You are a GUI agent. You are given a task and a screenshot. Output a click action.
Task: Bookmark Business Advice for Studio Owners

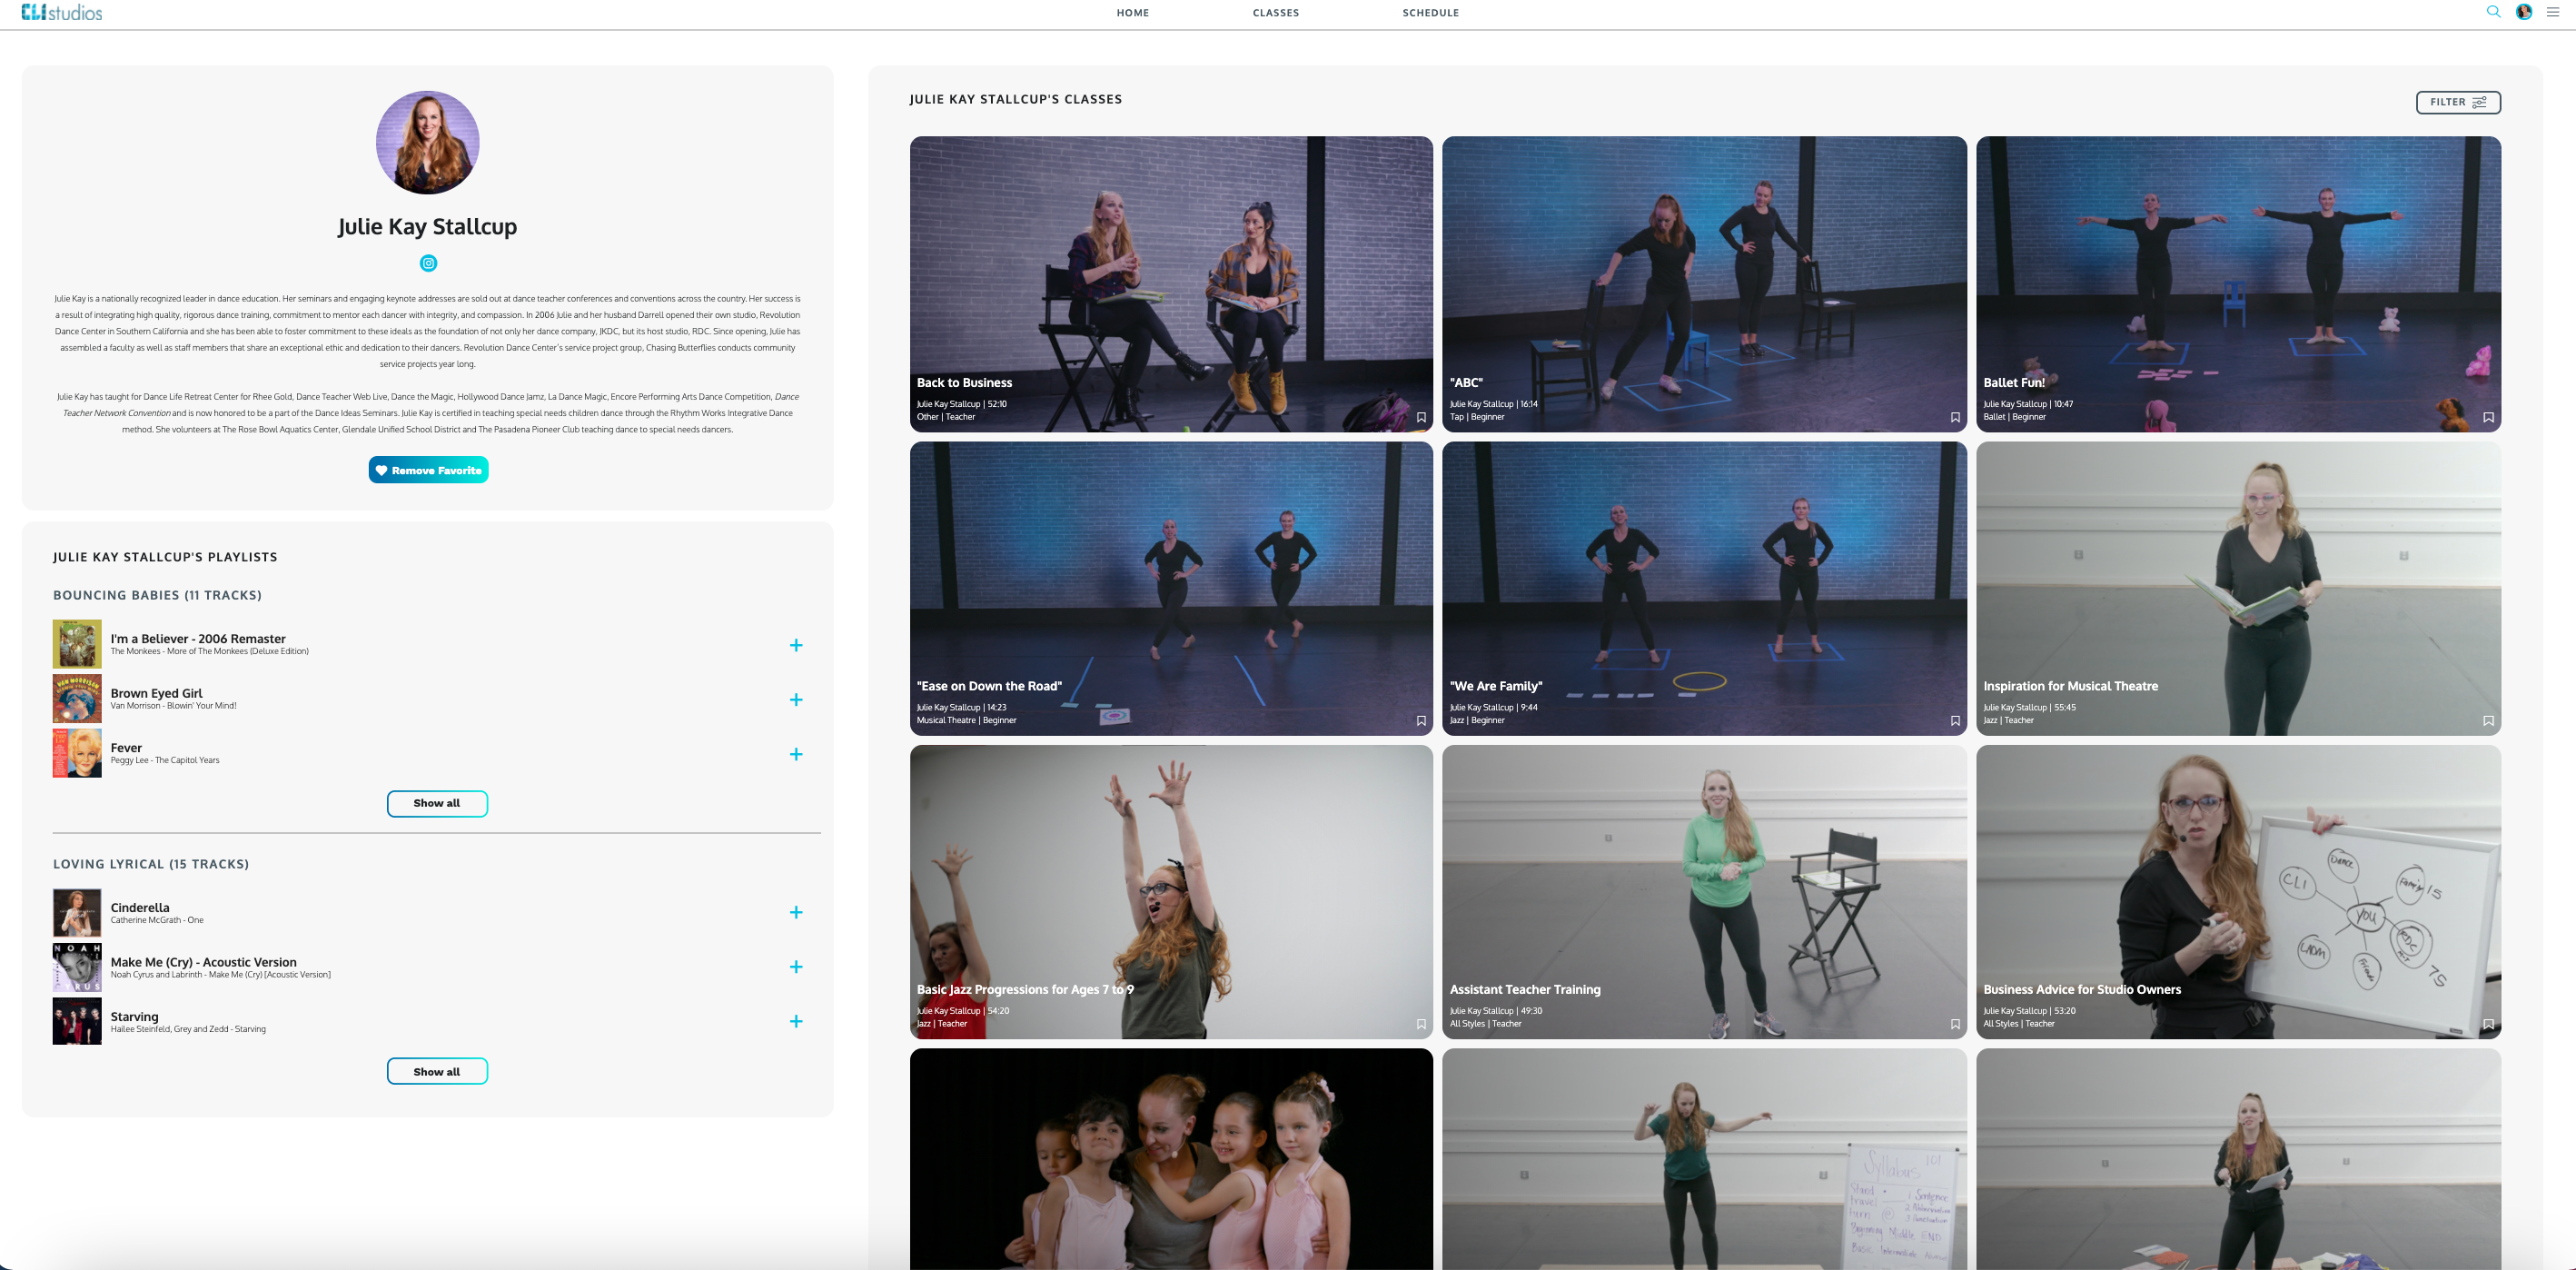coord(2488,1024)
